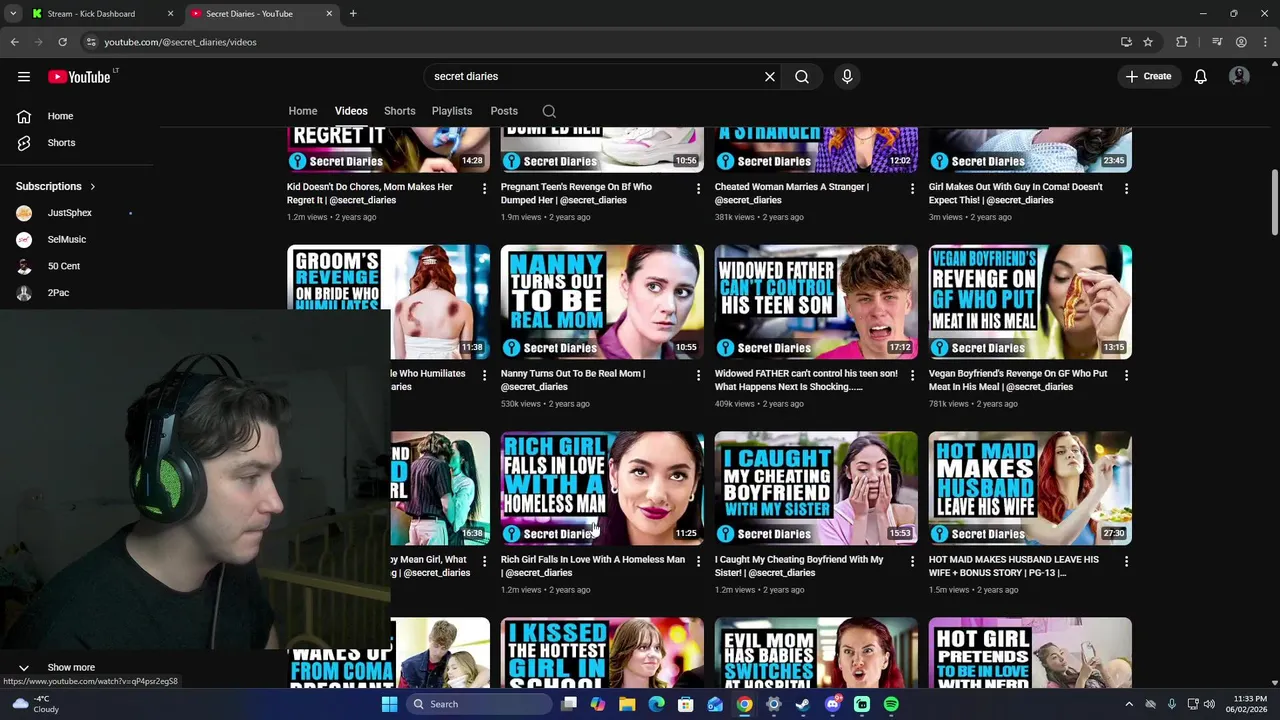1280x720 pixels.
Task: Clear the search box with the X
Action: [x=770, y=77]
